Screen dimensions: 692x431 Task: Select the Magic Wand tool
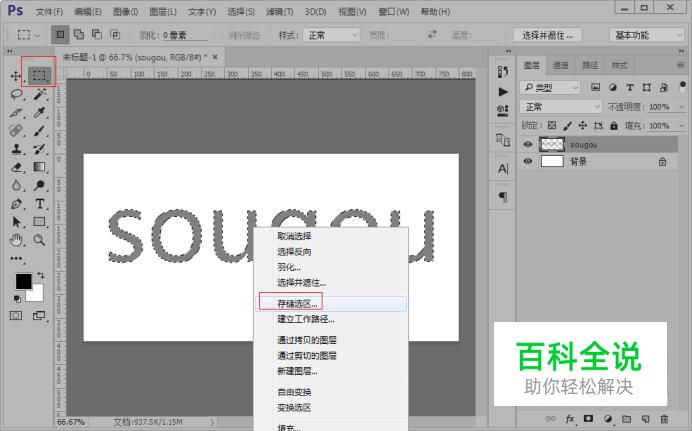40,94
